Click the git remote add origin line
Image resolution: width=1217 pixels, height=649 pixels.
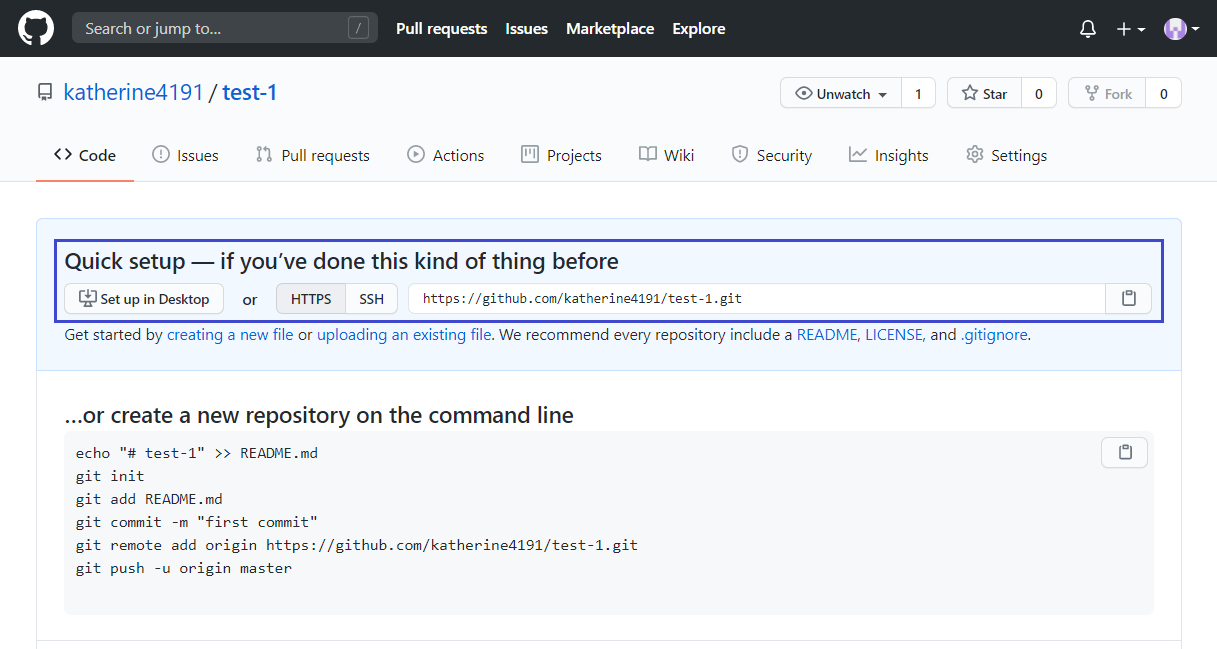tap(357, 545)
